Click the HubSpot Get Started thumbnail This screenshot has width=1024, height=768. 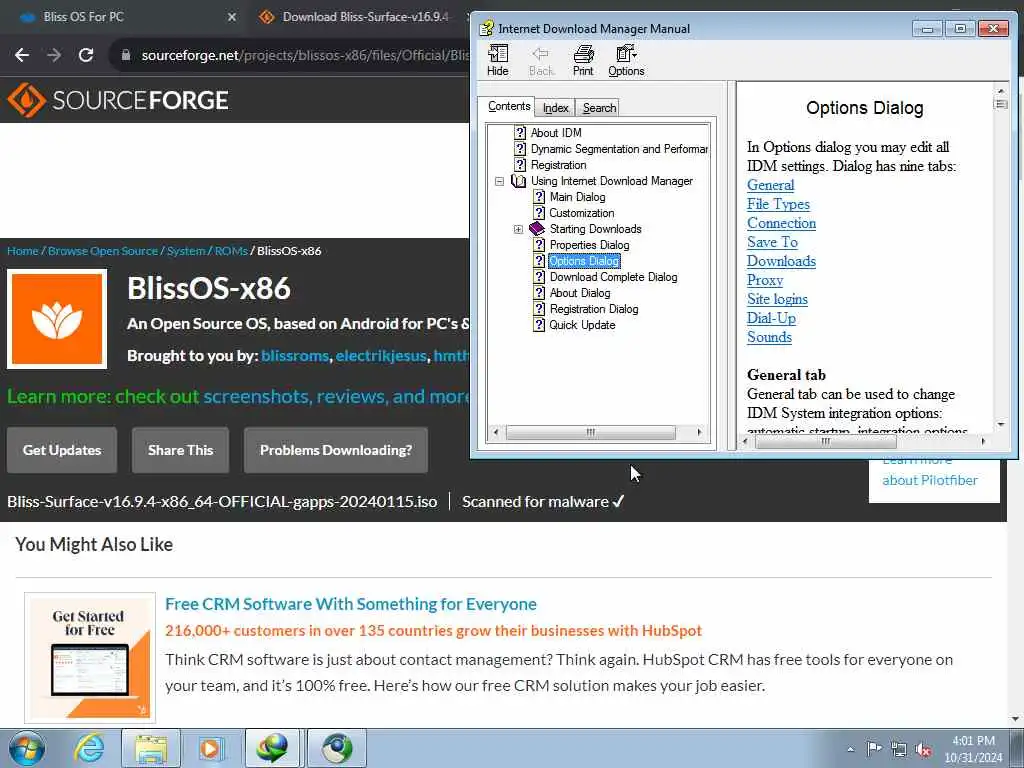[x=90, y=658]
